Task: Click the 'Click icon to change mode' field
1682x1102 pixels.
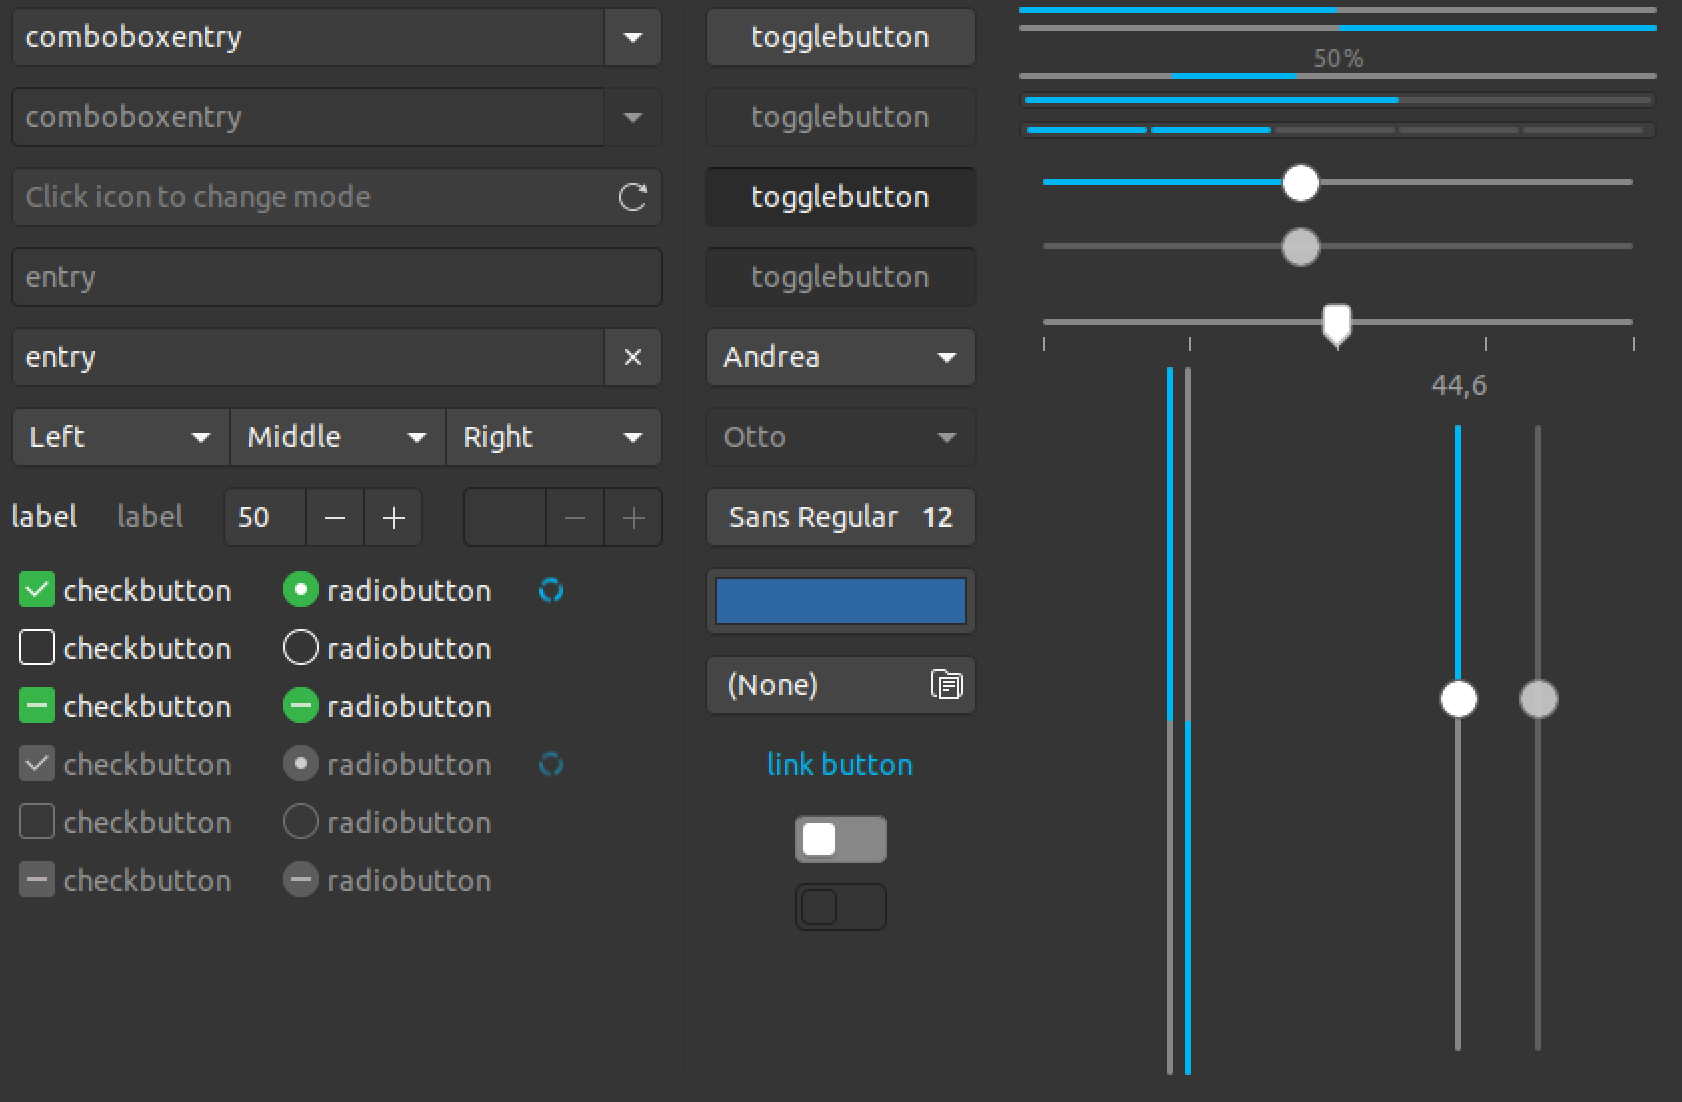Action: pyautogui.click(x=337, y=197)
